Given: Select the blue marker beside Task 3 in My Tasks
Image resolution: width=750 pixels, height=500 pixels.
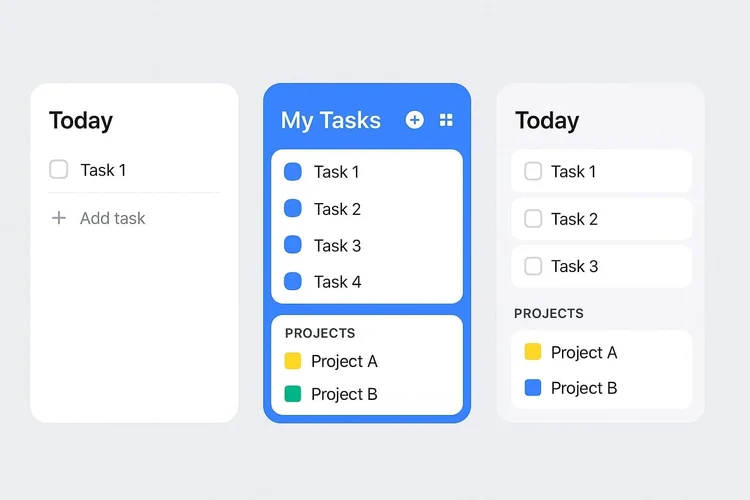Looking at the screenshot, I should coord(293,244).
